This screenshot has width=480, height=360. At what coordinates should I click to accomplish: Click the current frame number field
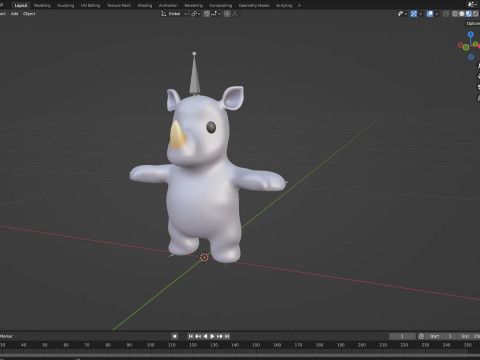point(402,336)
